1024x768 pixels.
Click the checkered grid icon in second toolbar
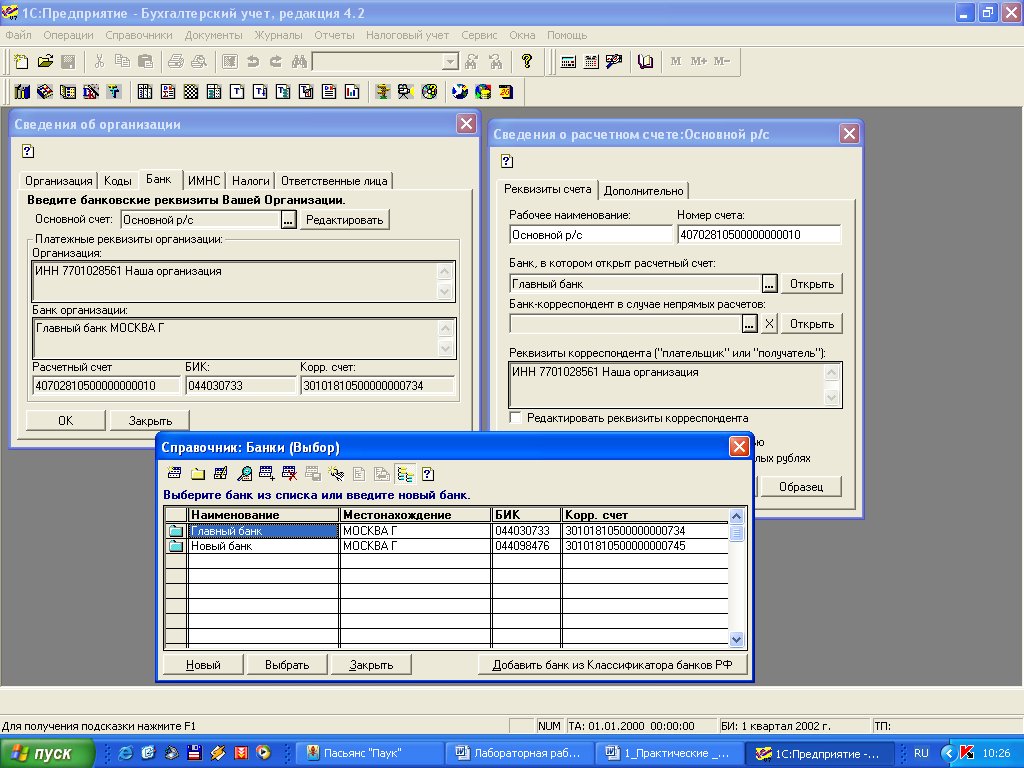(x=191, y=91)
